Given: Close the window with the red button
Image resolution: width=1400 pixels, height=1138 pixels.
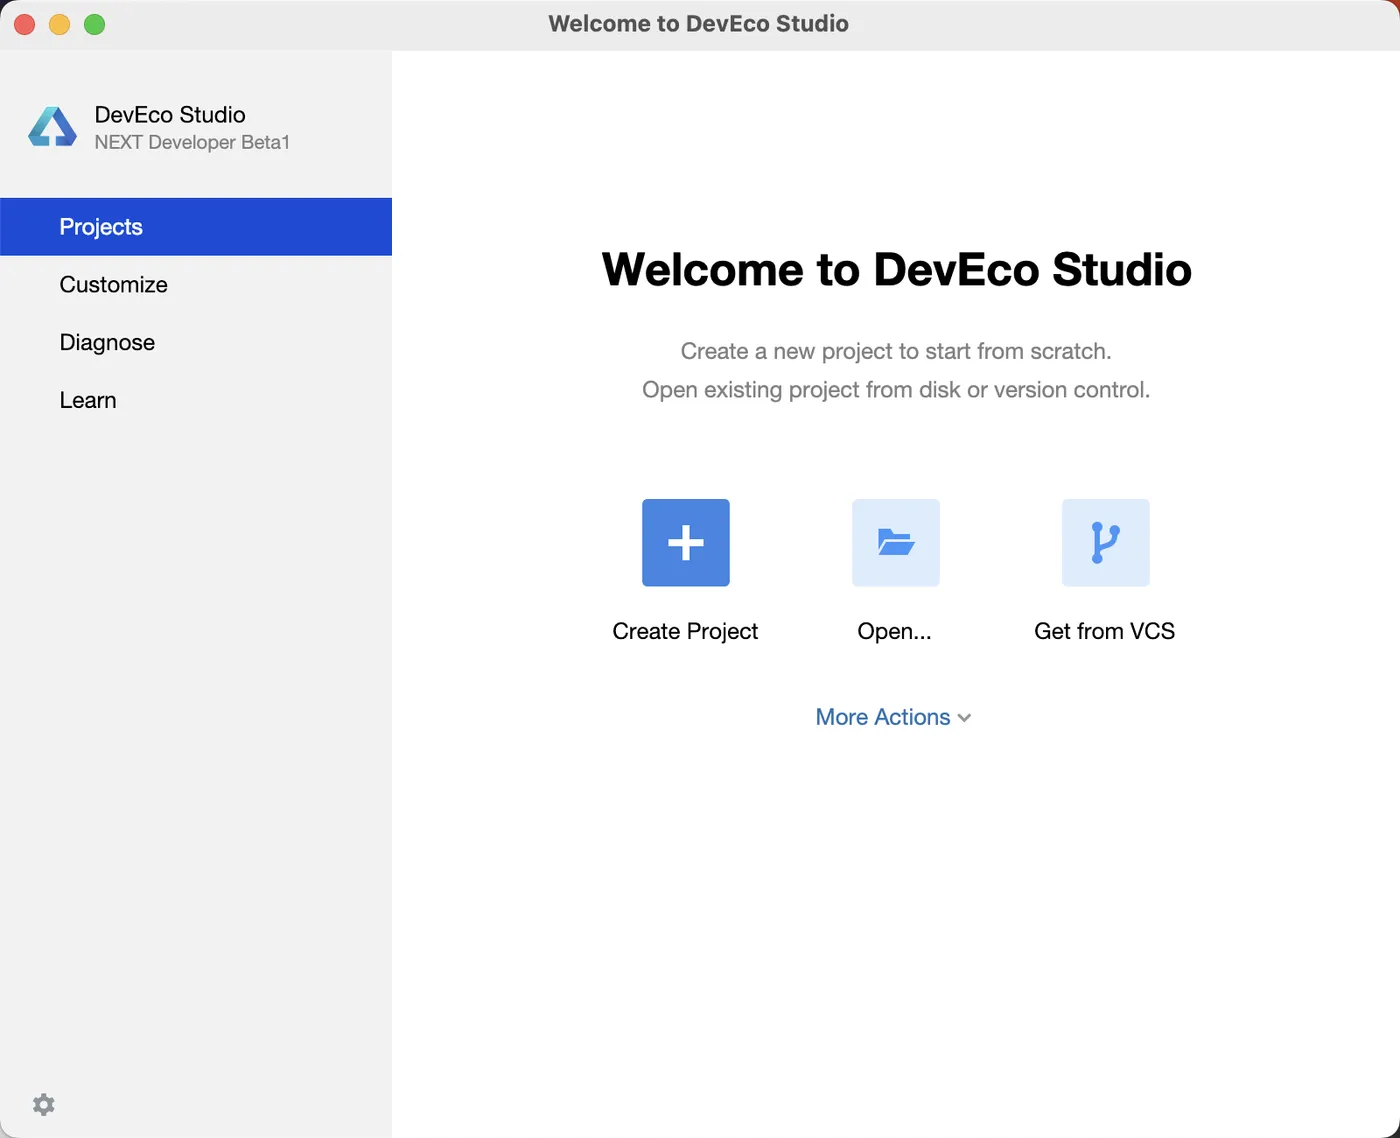Looking at the screenshot, I should click(x=25, y=24).
